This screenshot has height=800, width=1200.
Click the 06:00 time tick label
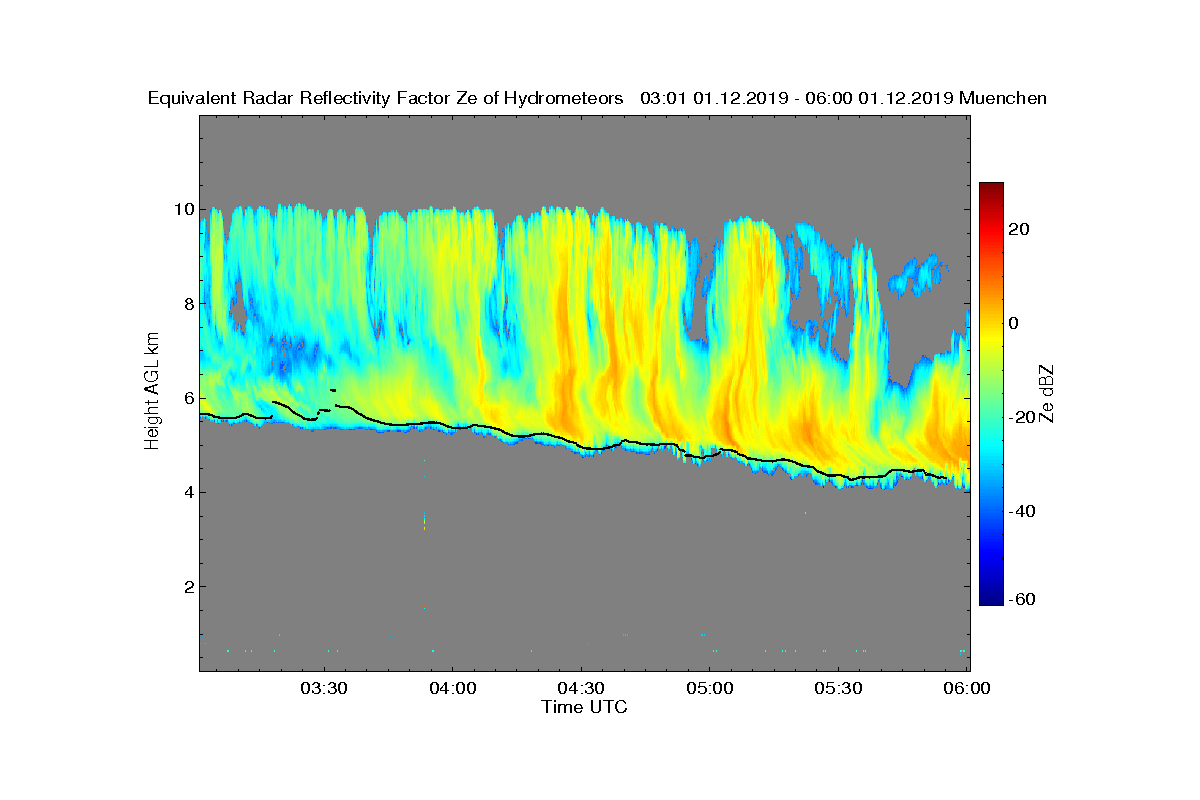pos(966,688)
